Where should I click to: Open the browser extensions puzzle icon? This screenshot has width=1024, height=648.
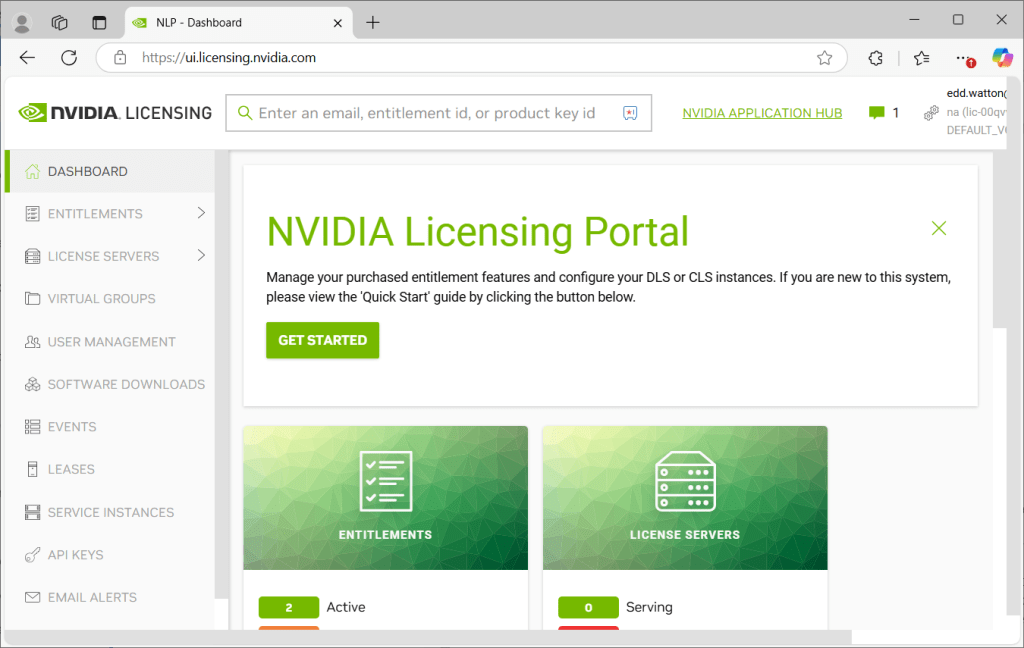point(876,58)
